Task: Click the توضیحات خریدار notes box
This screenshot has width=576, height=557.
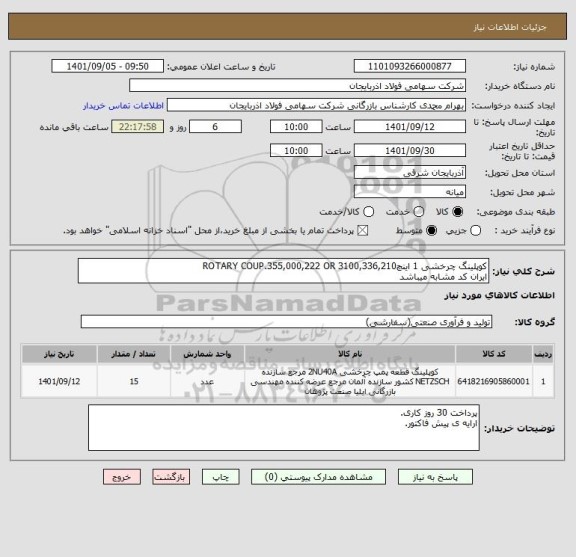Action: (x=284, y=428)
